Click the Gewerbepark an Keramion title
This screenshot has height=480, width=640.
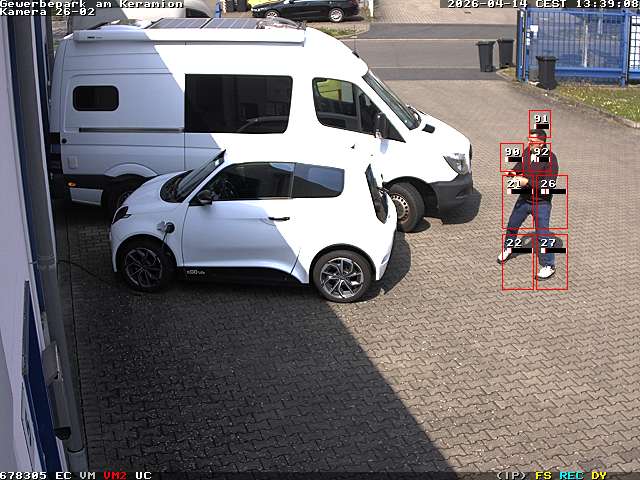point(91,4)
